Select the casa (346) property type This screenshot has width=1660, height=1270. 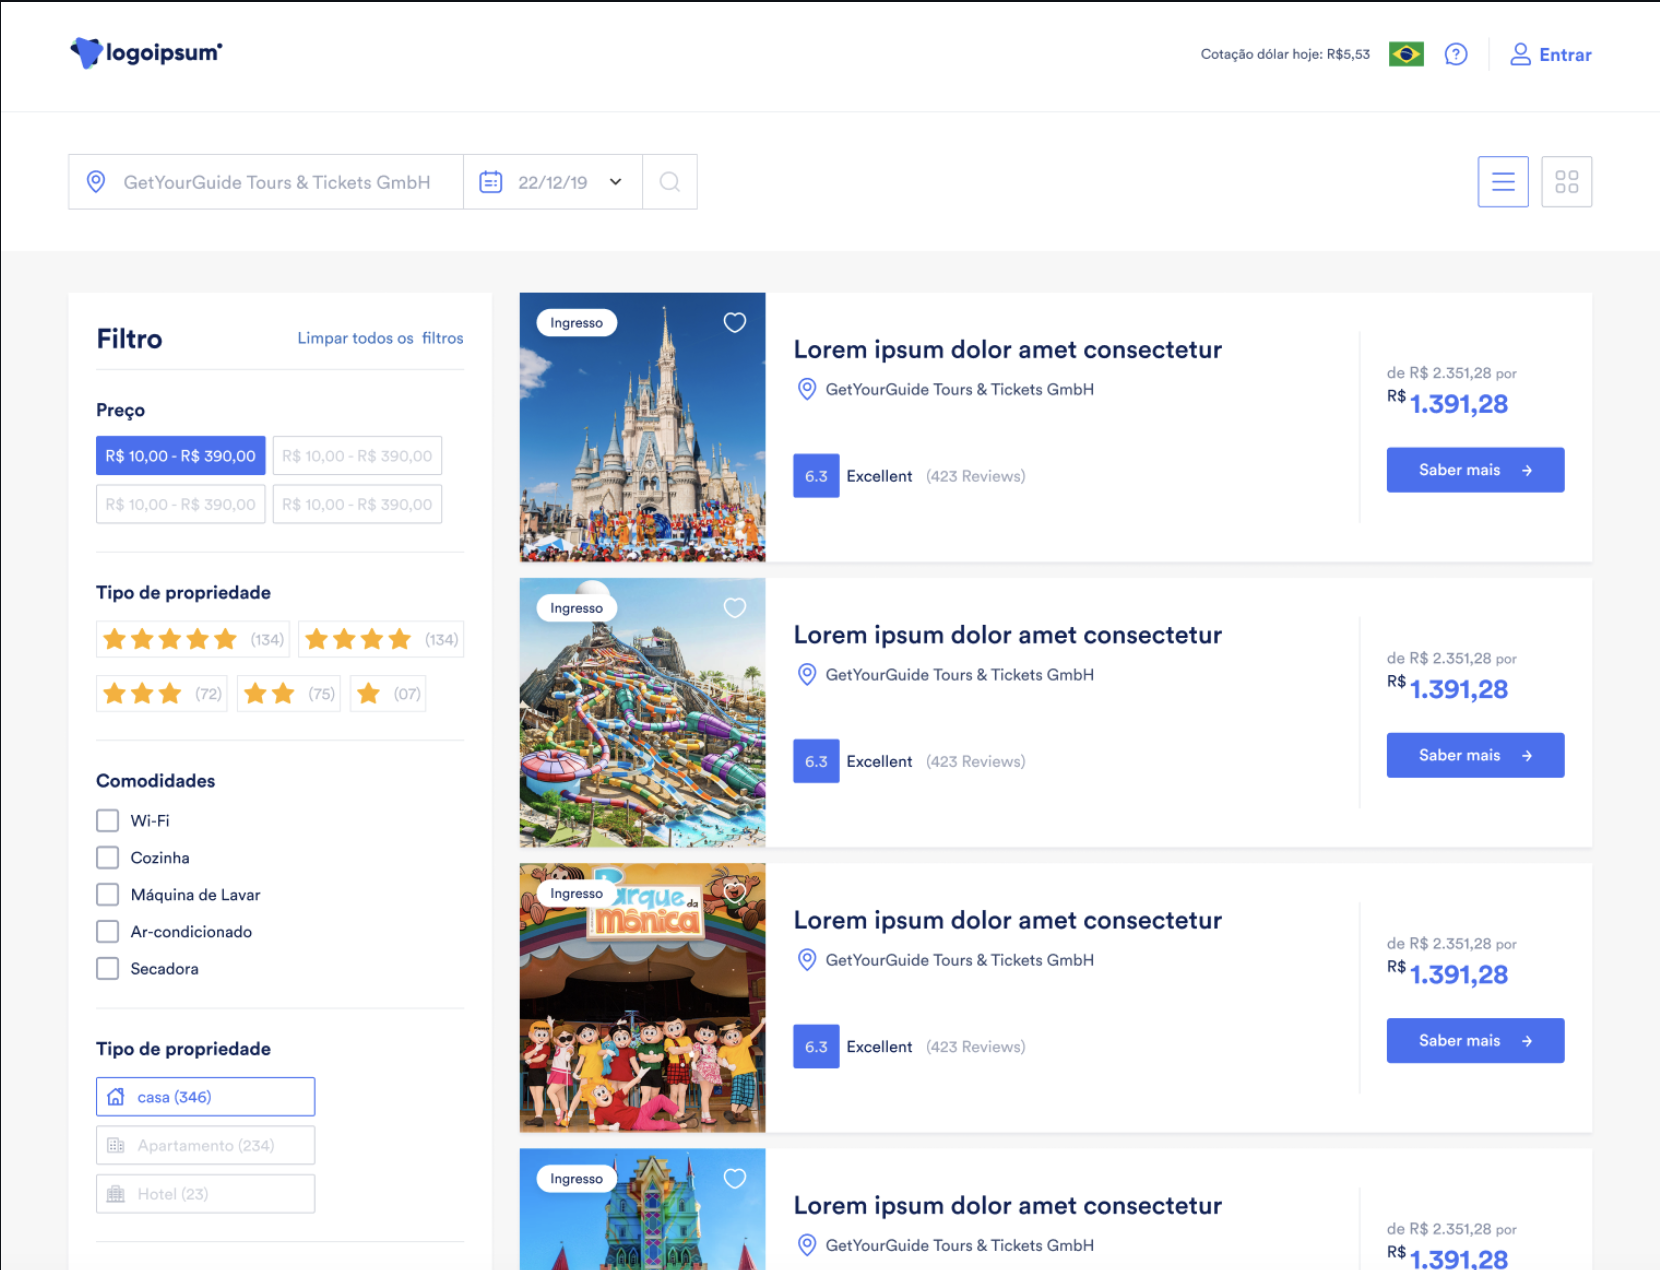[205, 1097]
